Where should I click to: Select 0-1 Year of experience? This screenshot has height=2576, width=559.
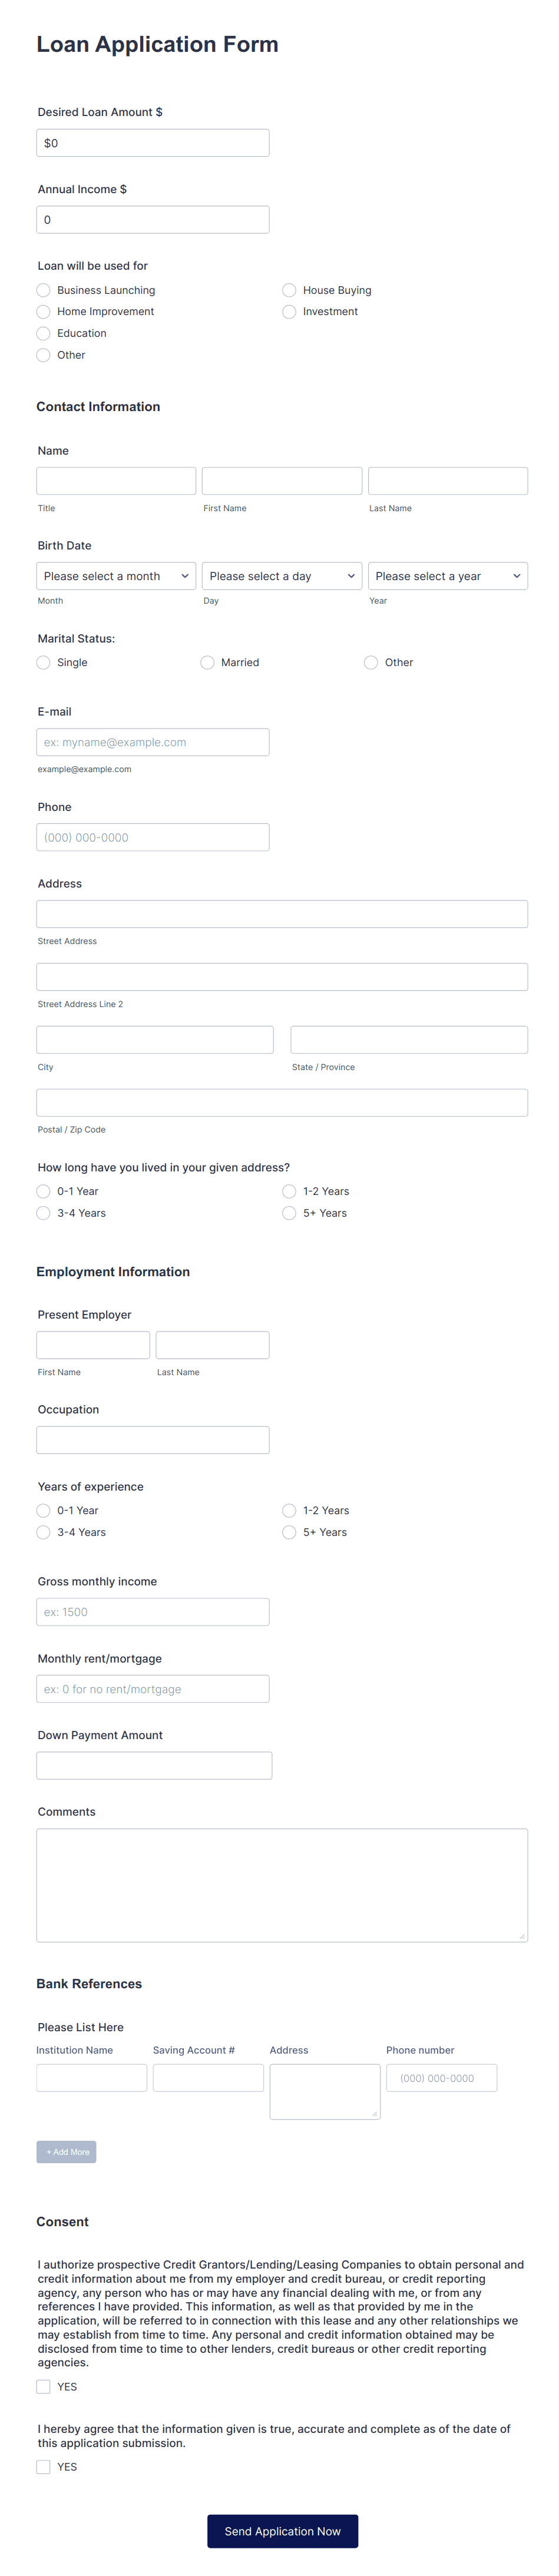click(43, 1510)
